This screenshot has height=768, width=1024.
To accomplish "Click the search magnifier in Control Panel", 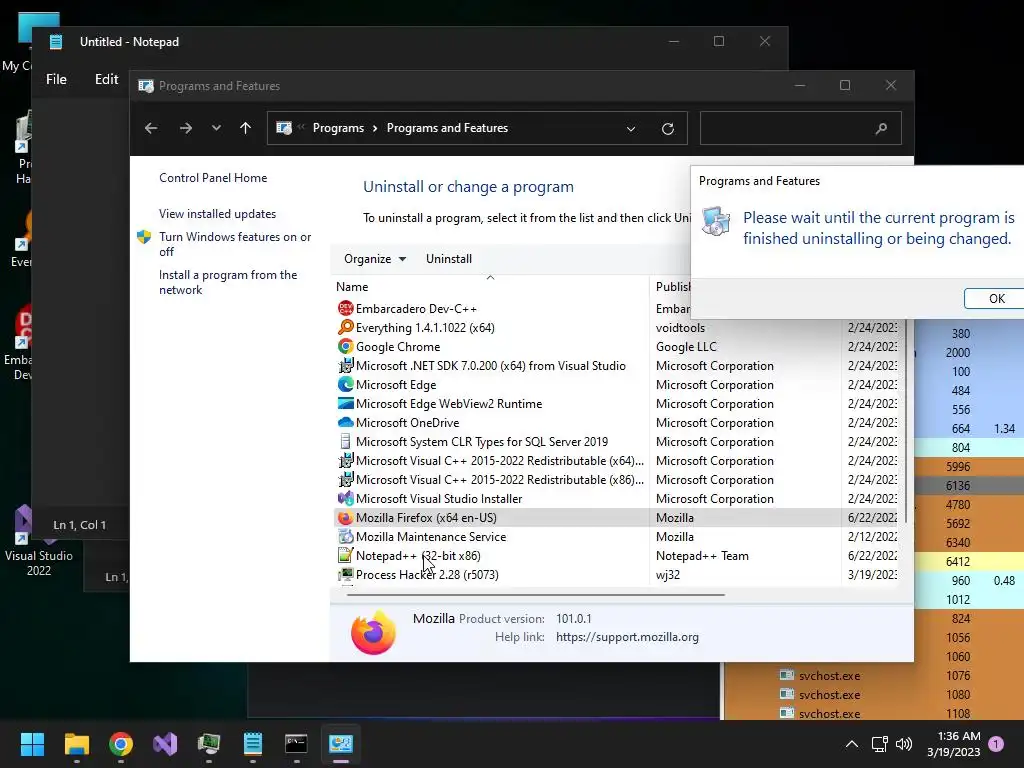I will point(881,128).
